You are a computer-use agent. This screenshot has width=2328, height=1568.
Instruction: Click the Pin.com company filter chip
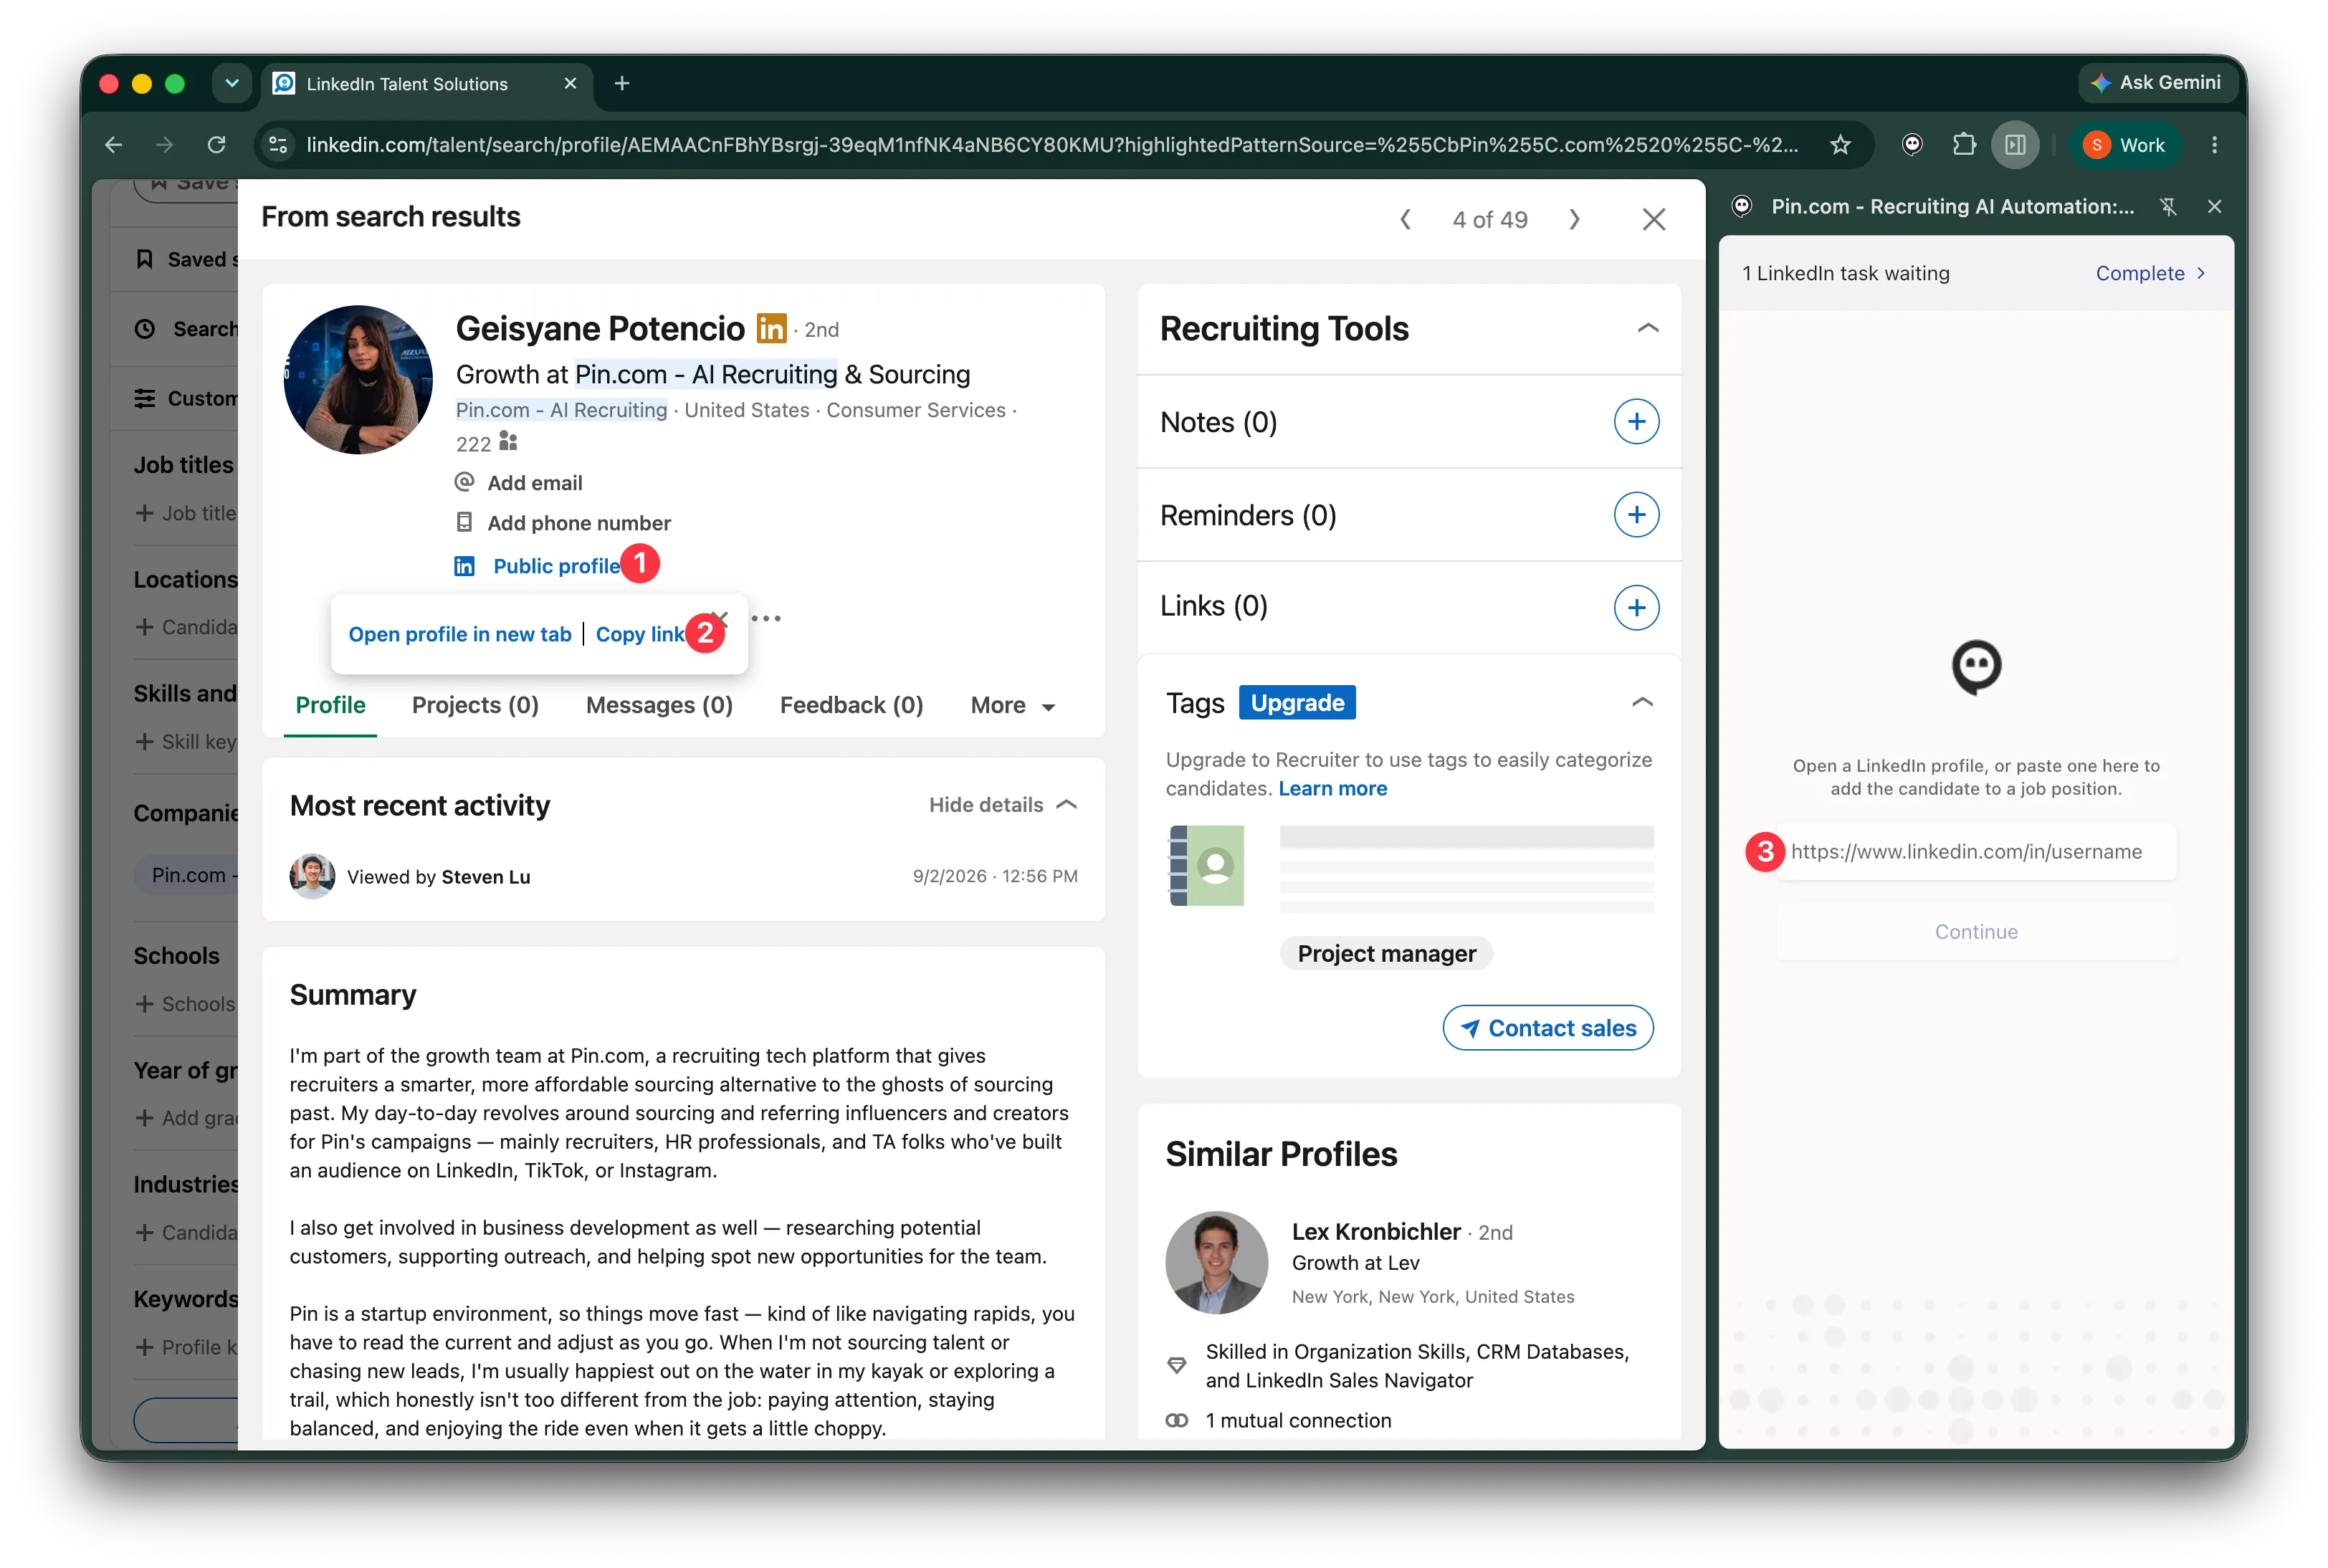point(187,876)
